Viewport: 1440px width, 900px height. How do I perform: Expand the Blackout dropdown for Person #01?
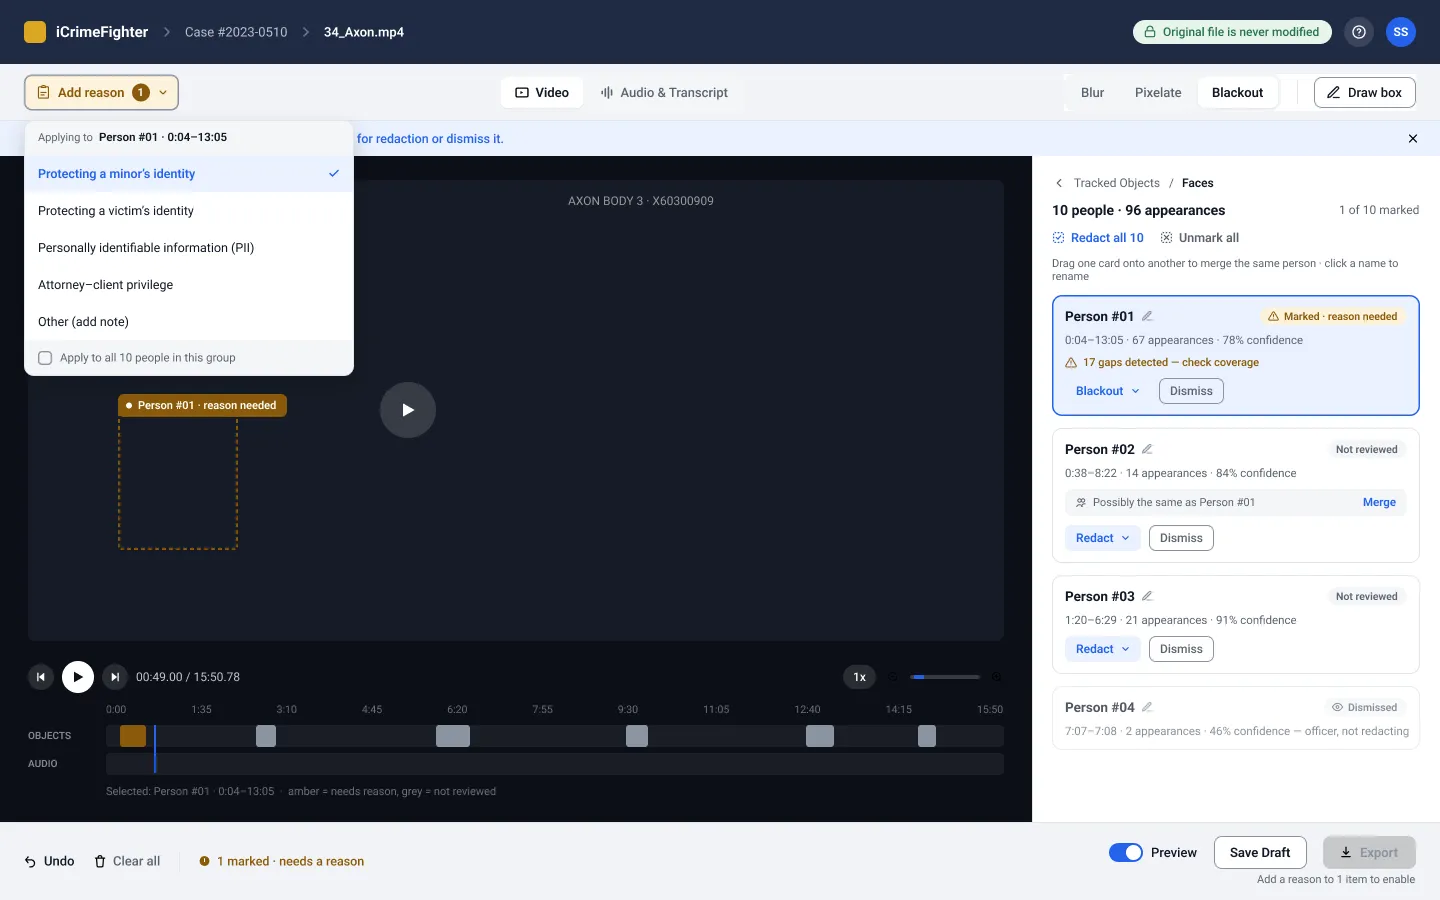1107,391
